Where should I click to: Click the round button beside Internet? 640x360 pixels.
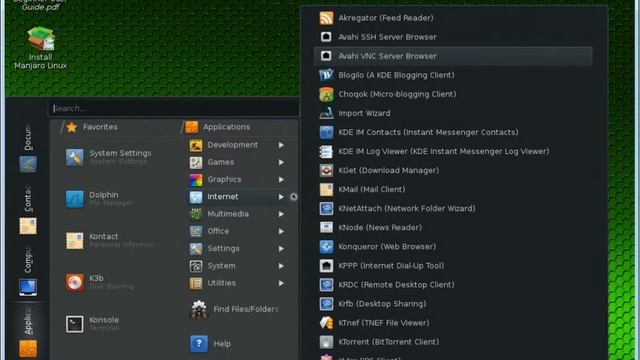click(x=293, y=197)
